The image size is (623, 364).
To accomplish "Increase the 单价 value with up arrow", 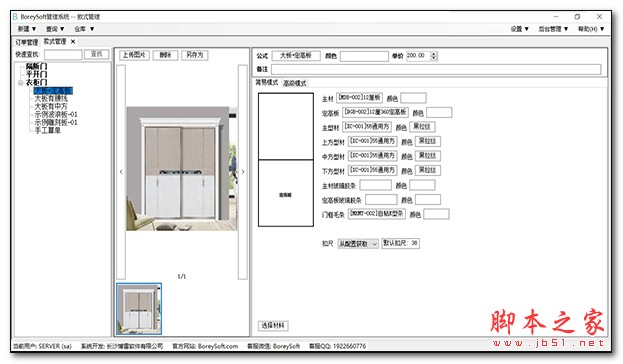I will point(434,54).
